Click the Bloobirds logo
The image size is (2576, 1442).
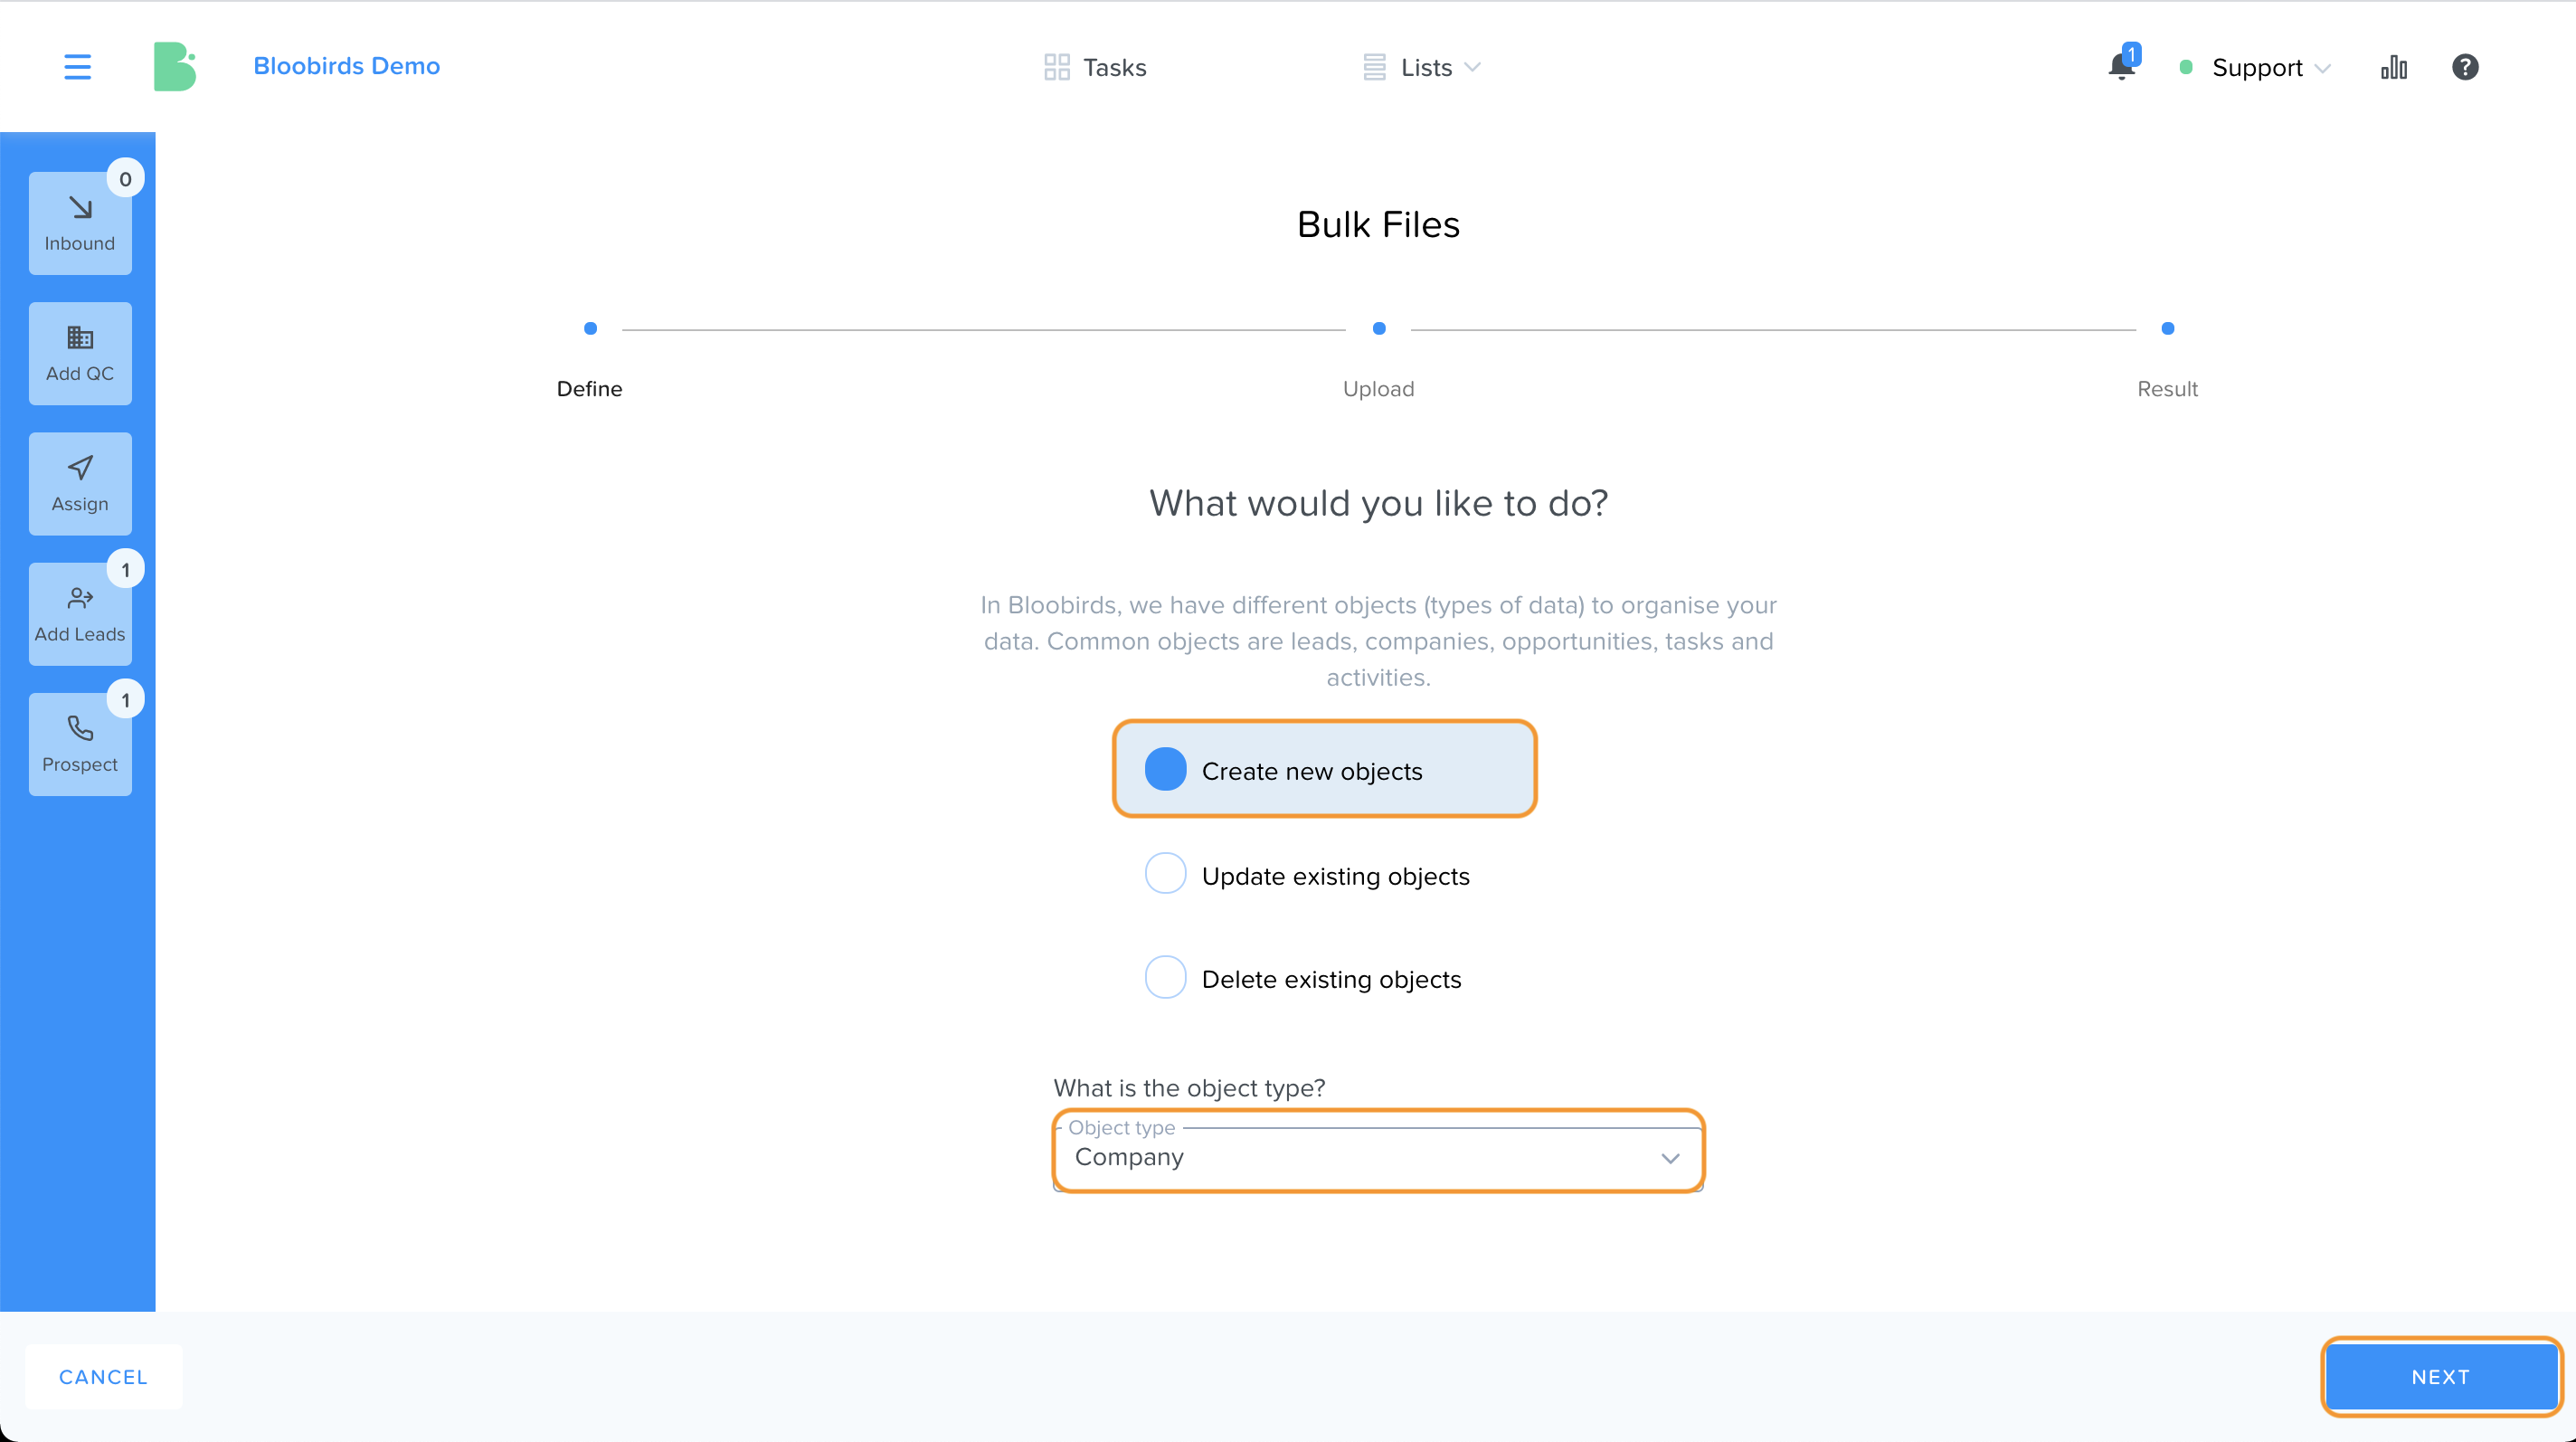pos(174,67)
